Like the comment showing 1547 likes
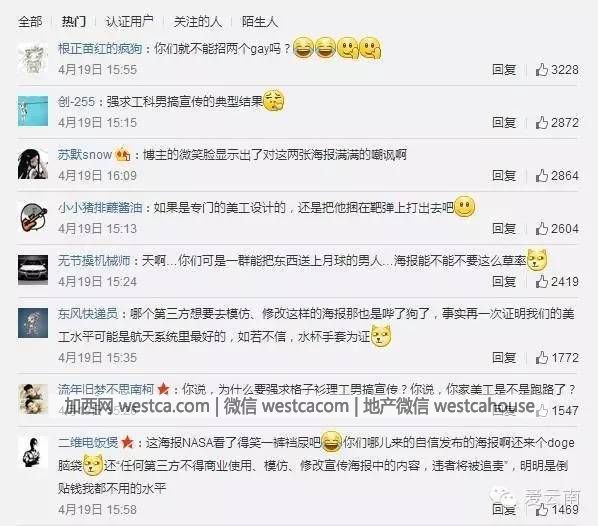The height and width of the screenshot is (526, 598). [542, 410]
